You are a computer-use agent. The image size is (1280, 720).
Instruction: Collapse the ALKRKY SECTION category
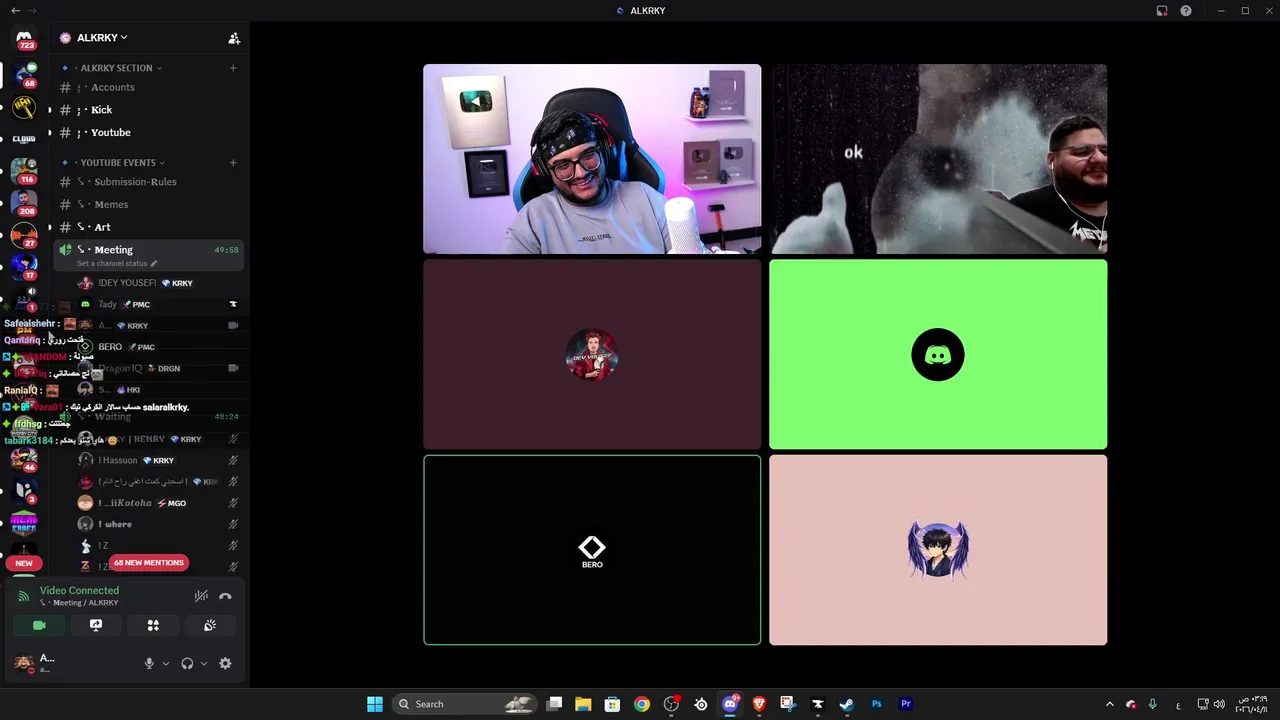pos(117,68)
